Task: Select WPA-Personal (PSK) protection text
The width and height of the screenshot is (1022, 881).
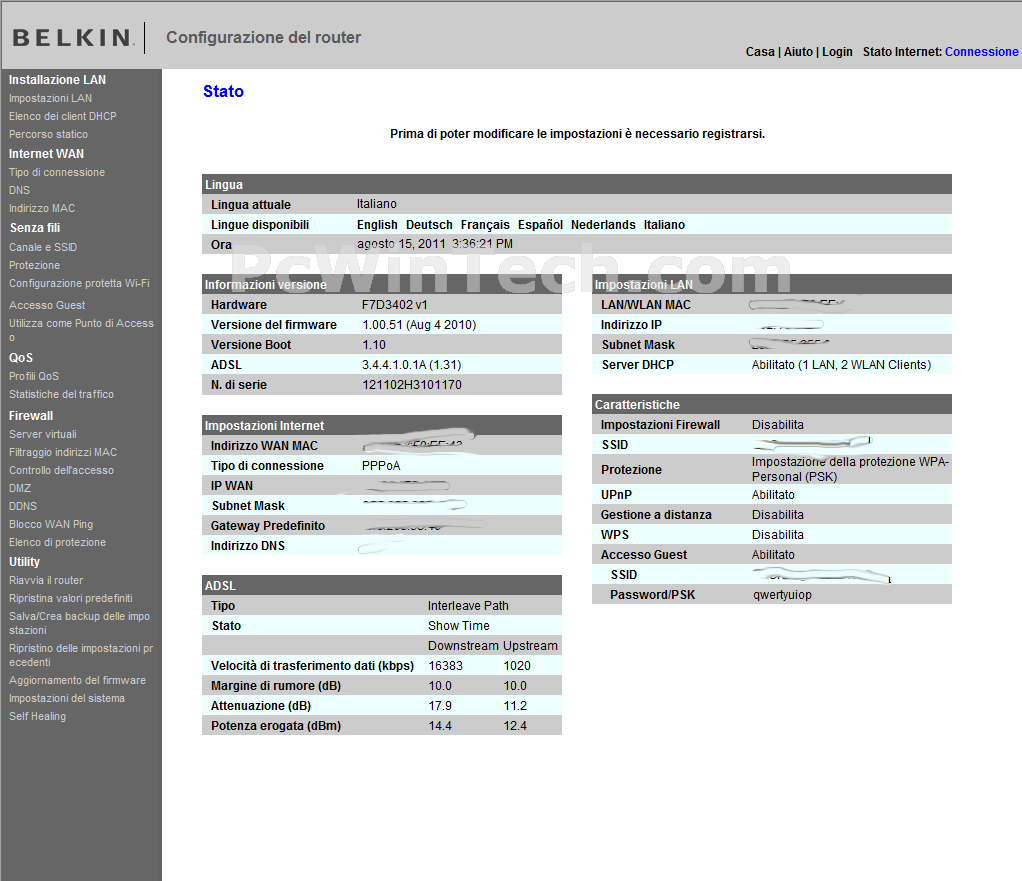Action: [850, 470]
